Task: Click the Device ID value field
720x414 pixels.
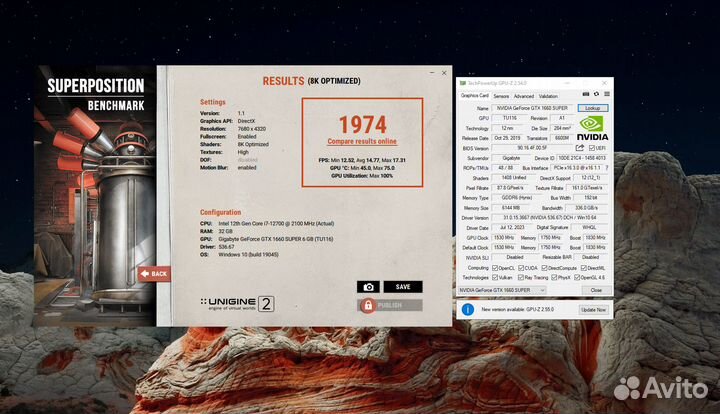Action: [x=582, y=158]
